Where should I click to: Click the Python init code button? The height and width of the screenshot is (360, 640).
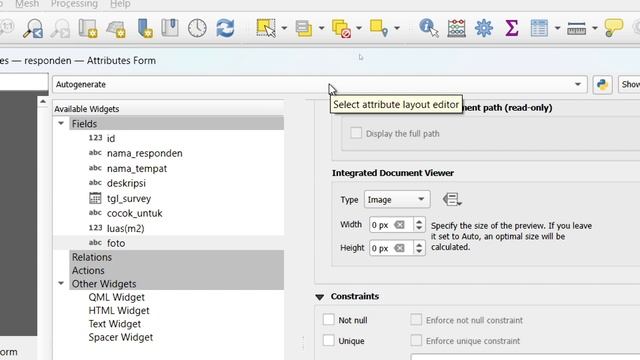[602, 84]
